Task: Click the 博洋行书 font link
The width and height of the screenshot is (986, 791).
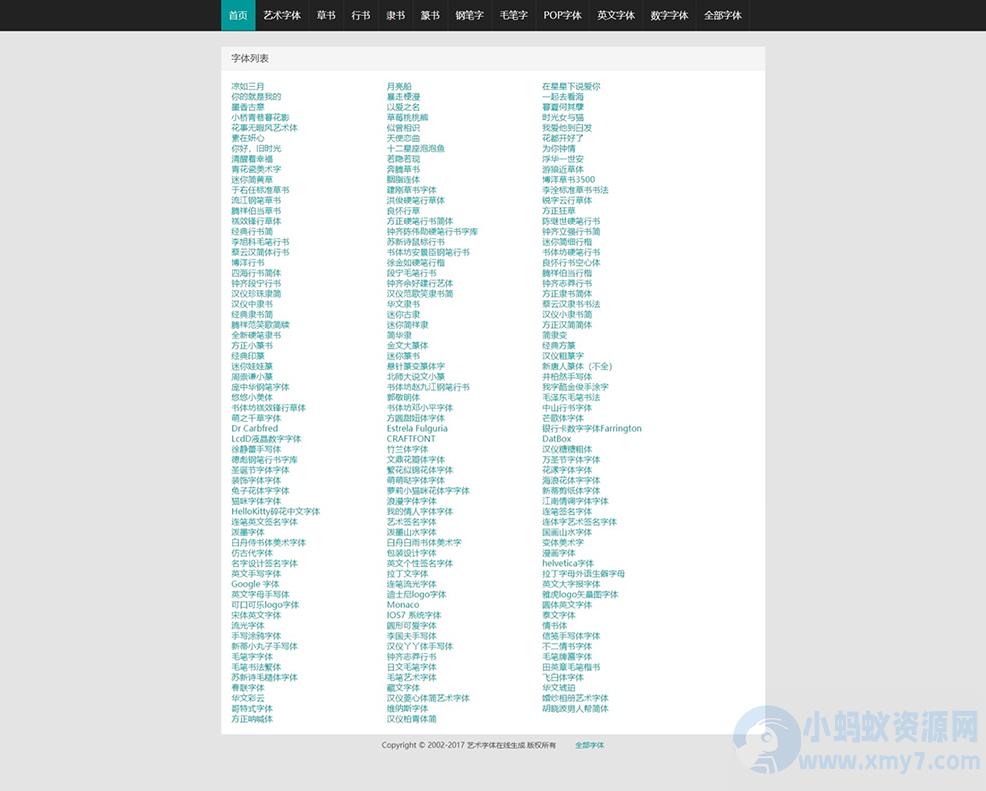Action: click(x=248, y=263)
